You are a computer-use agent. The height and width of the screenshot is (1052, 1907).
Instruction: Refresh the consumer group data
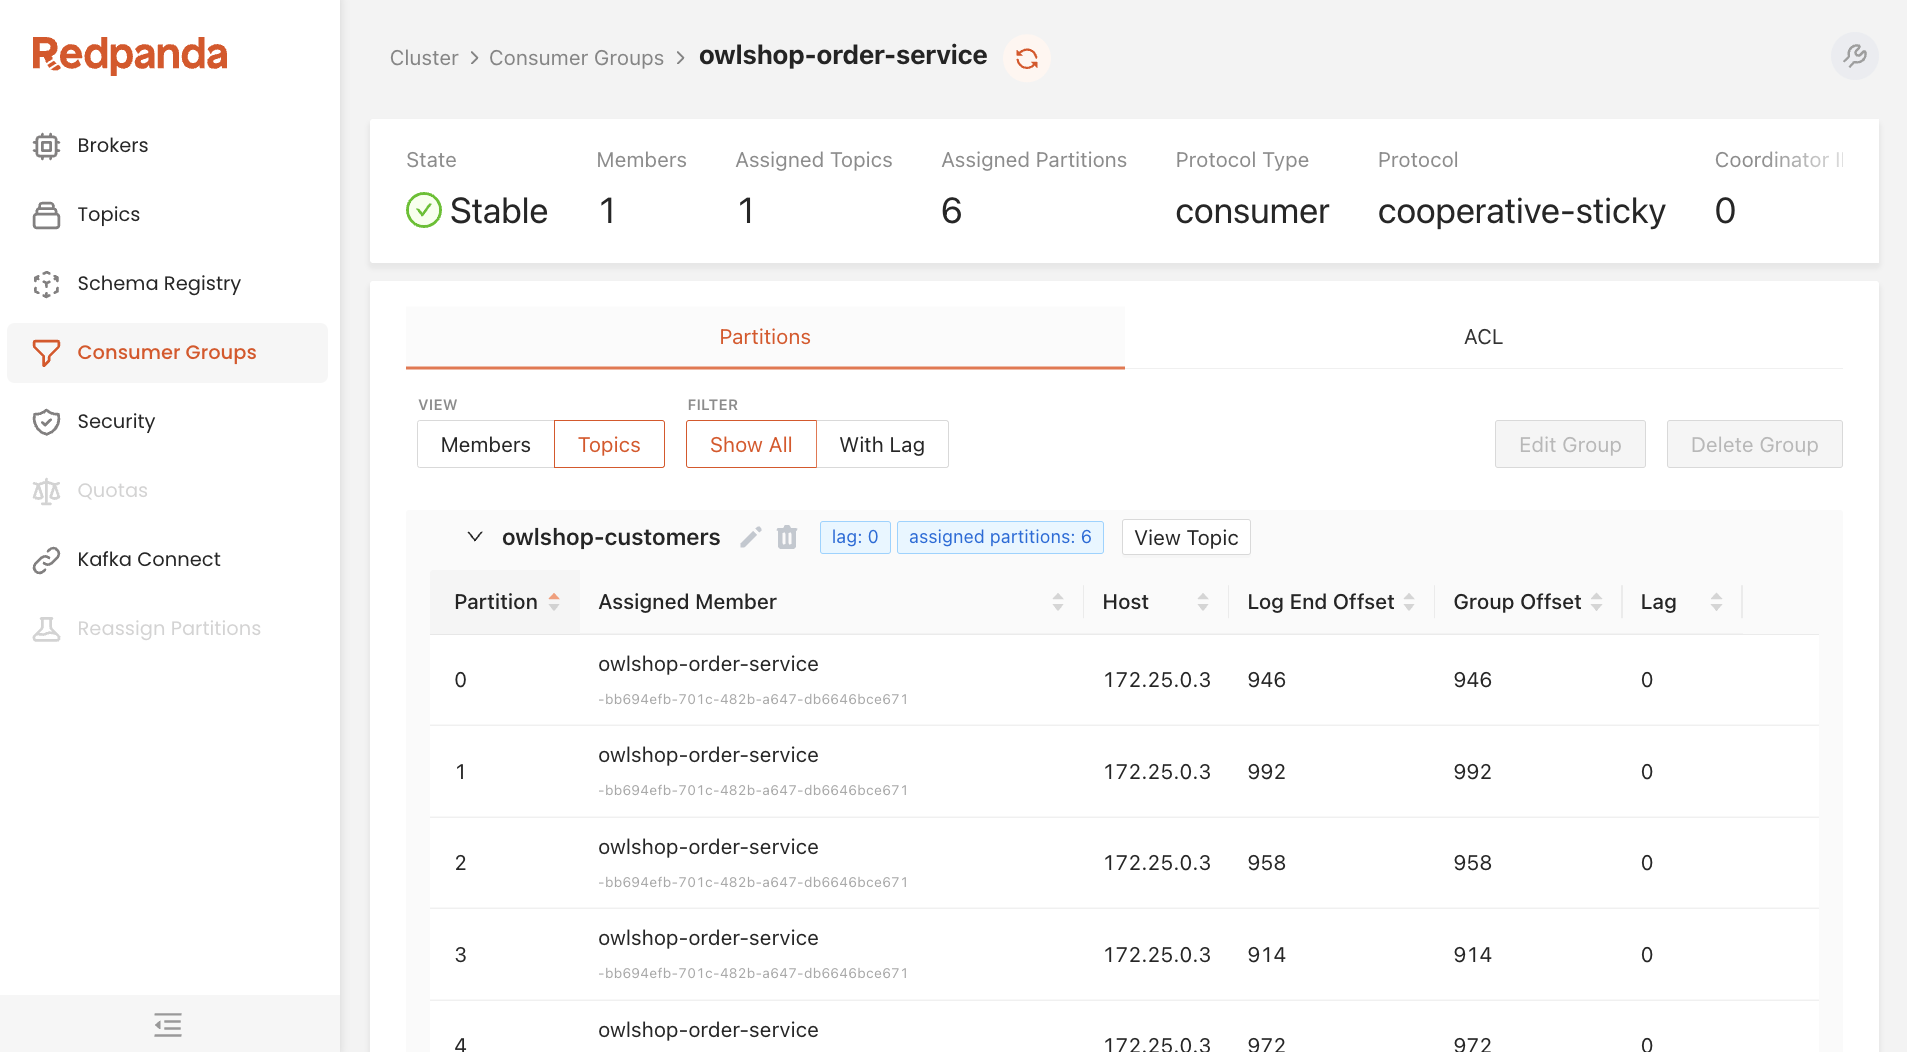(x=1027, y=58)
